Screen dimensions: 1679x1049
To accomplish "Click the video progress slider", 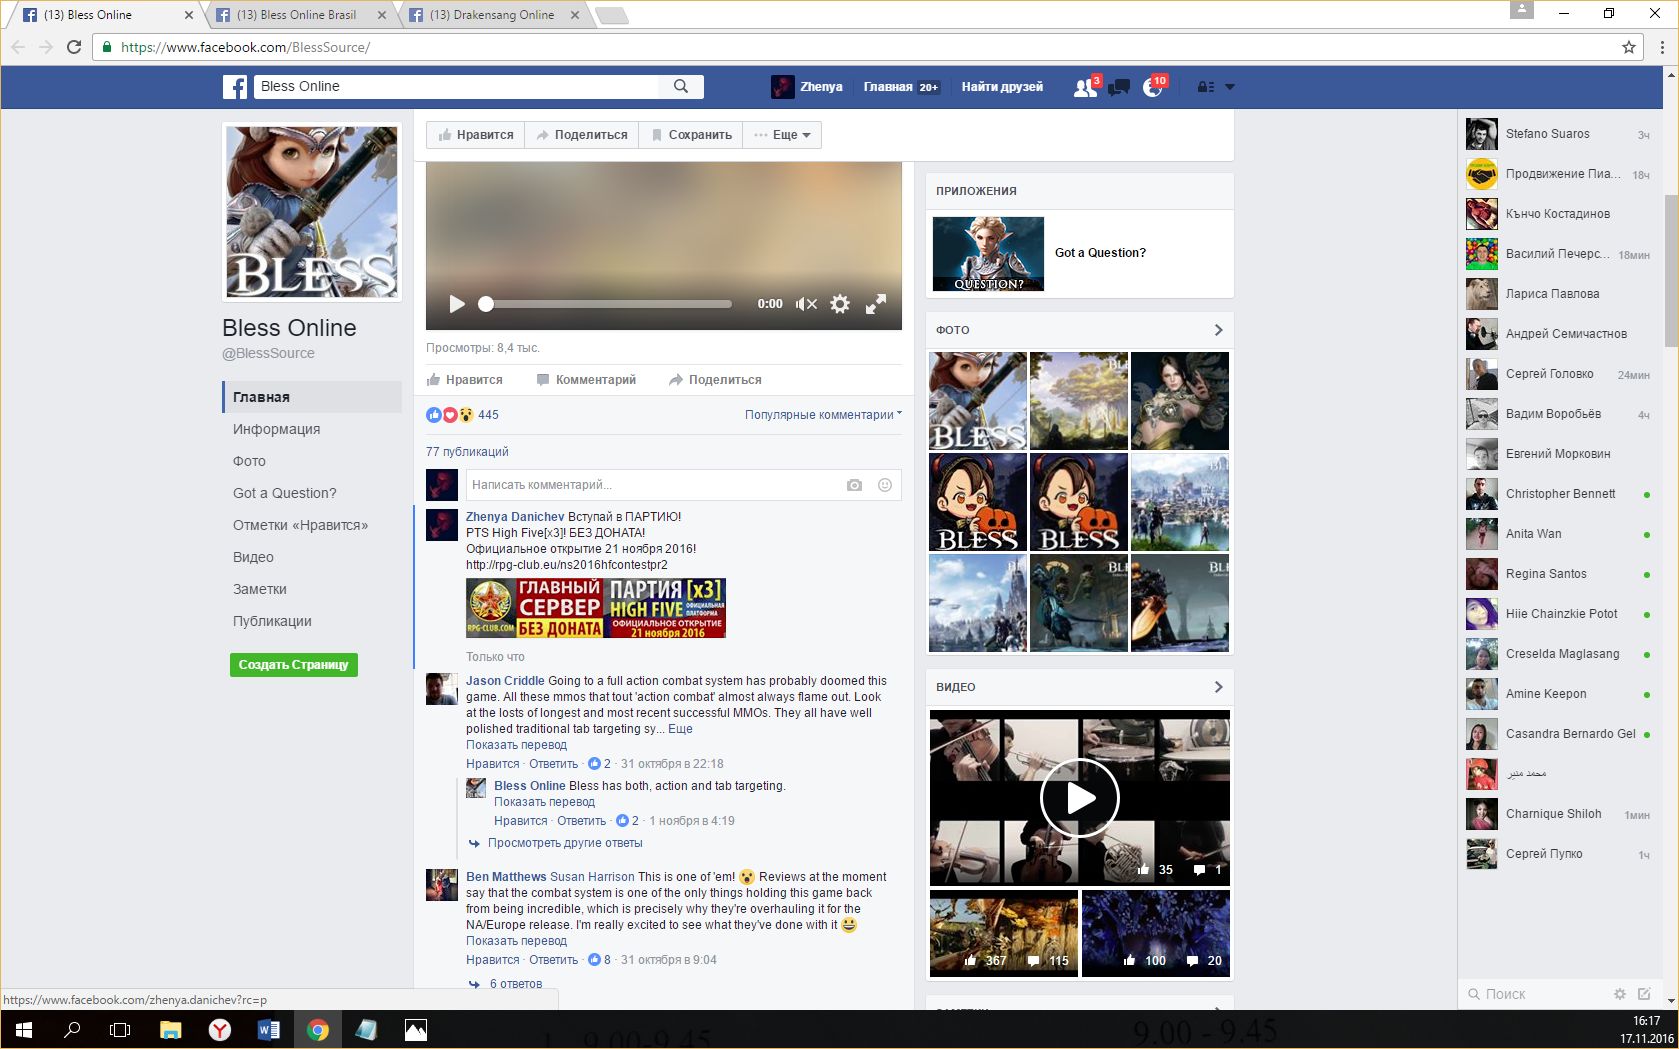I will pyautogui.click(x=608, y=304).
